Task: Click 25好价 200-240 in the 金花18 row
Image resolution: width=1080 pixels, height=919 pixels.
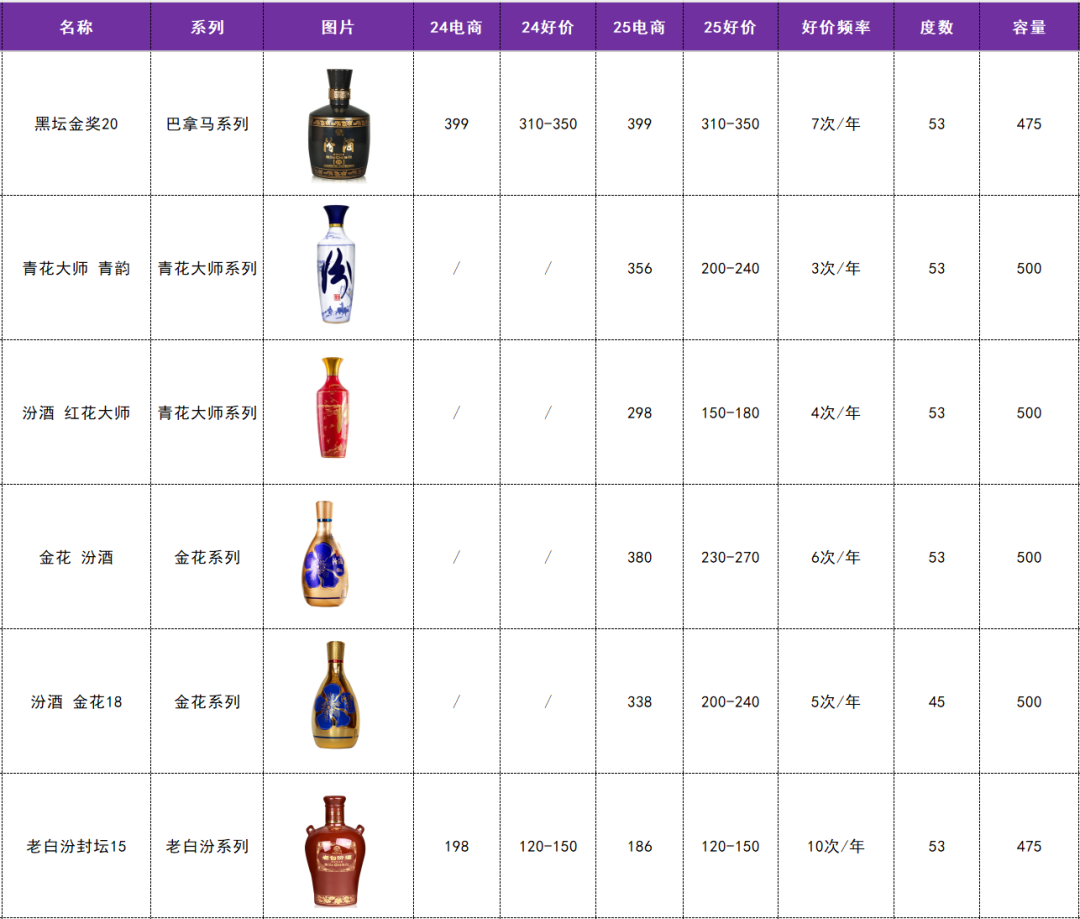Action: tap(730, 702)
